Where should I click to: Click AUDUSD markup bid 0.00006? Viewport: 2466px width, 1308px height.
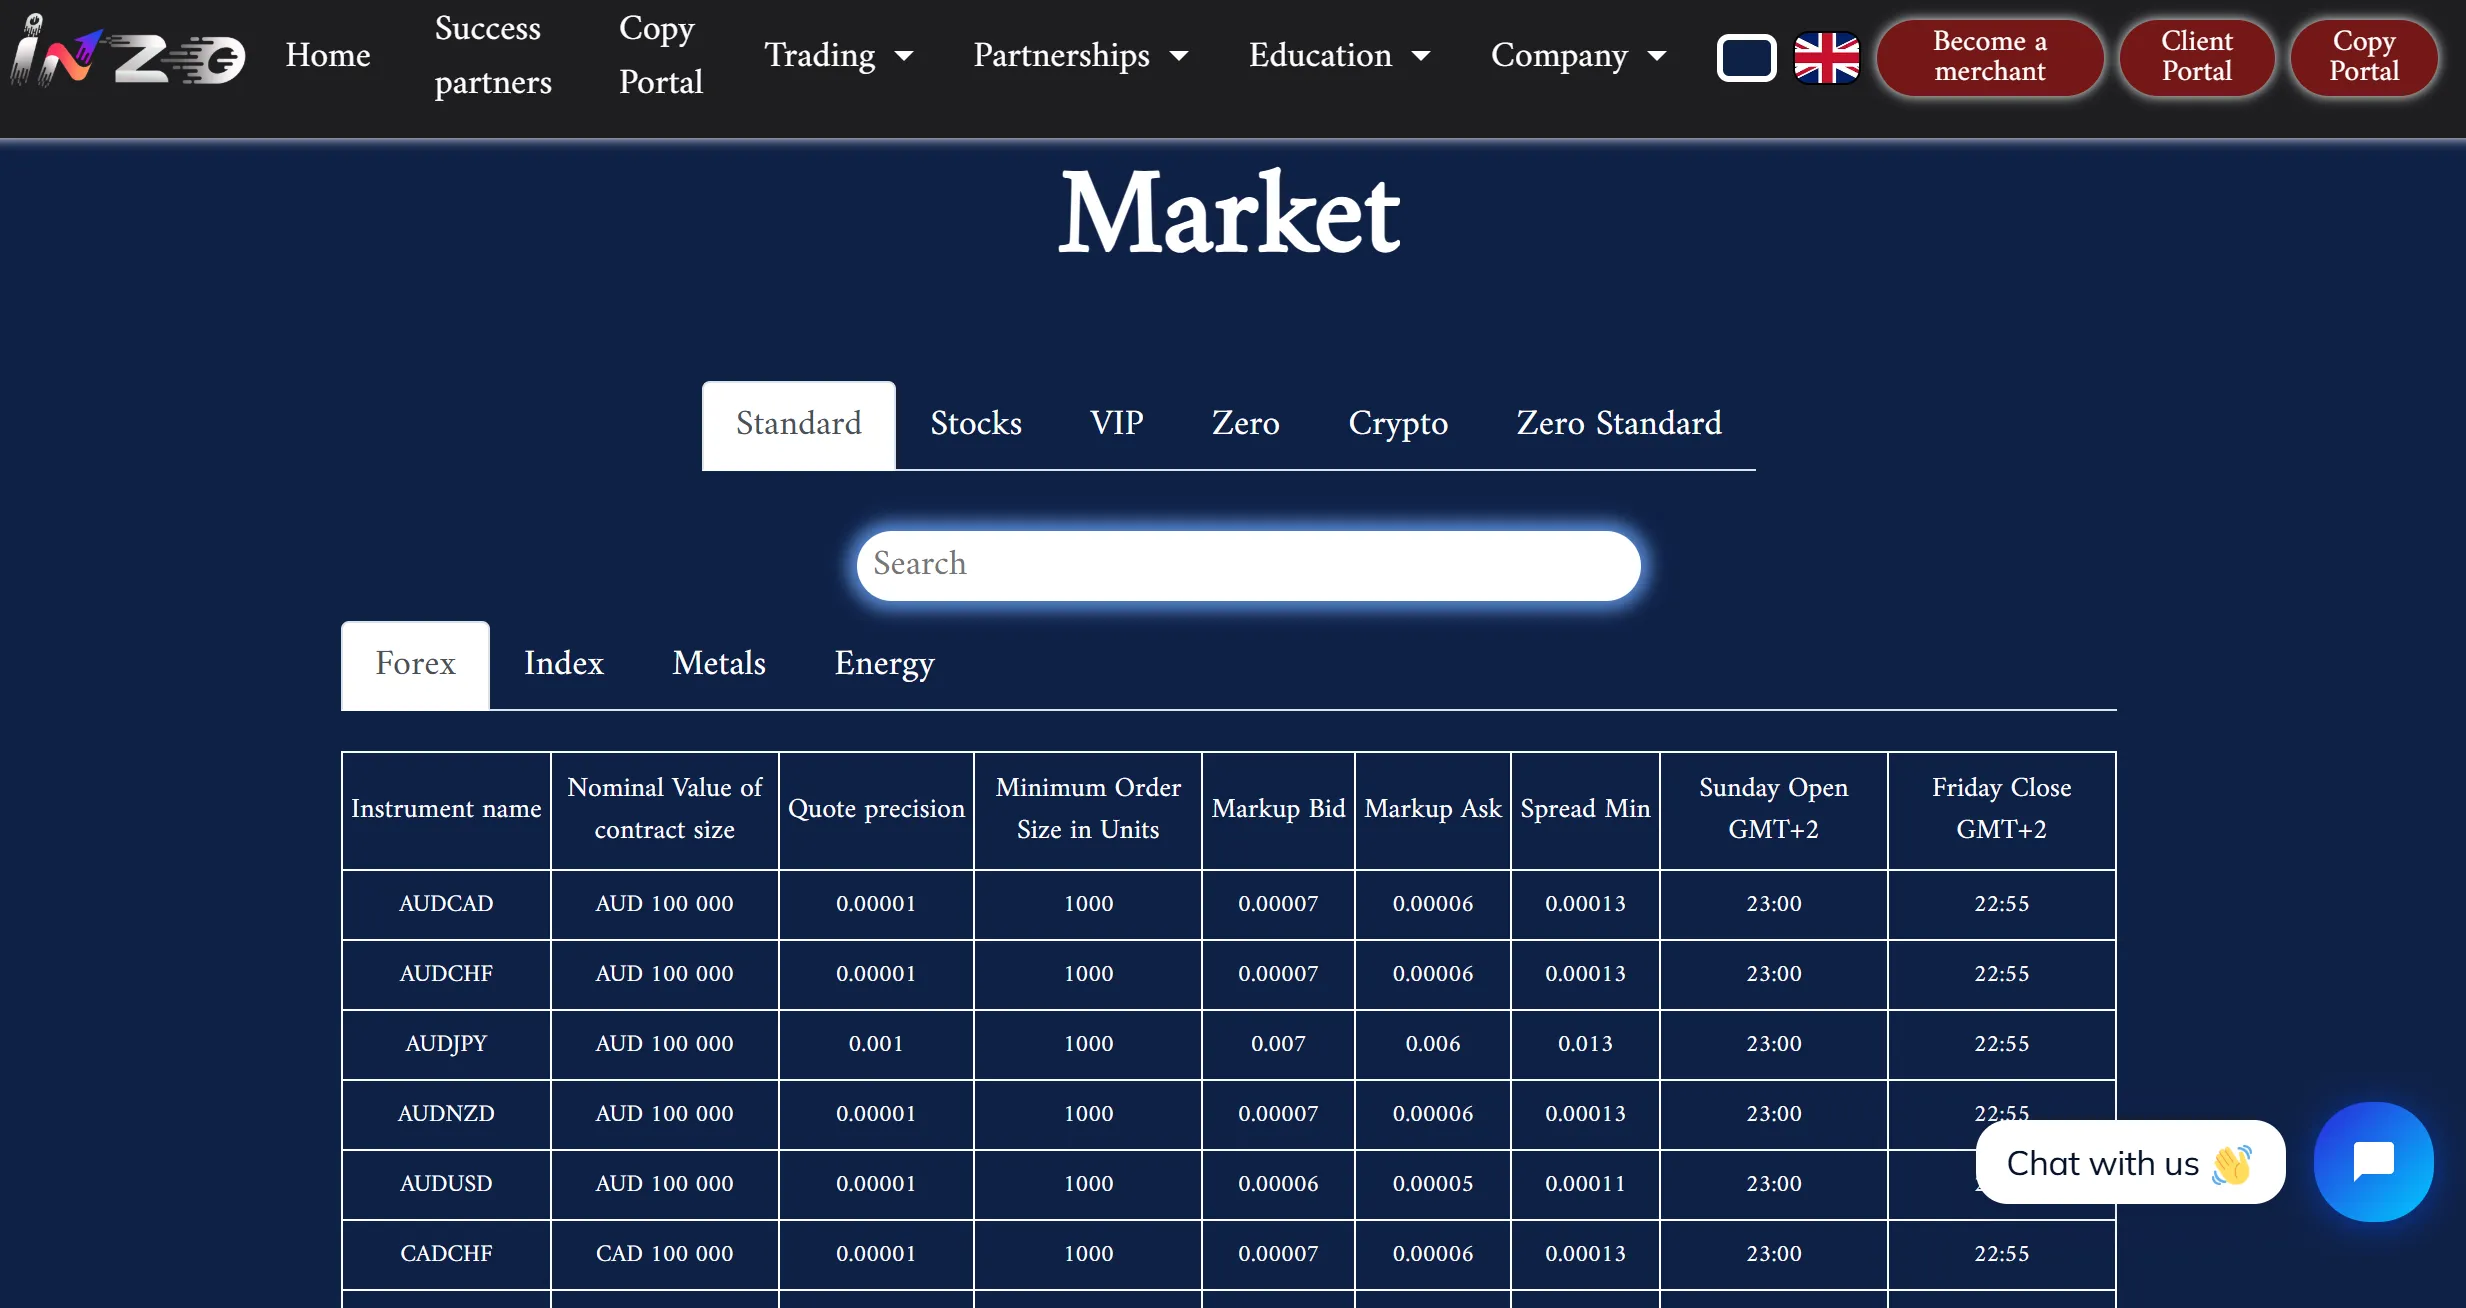click(x=1278, y=1184)
